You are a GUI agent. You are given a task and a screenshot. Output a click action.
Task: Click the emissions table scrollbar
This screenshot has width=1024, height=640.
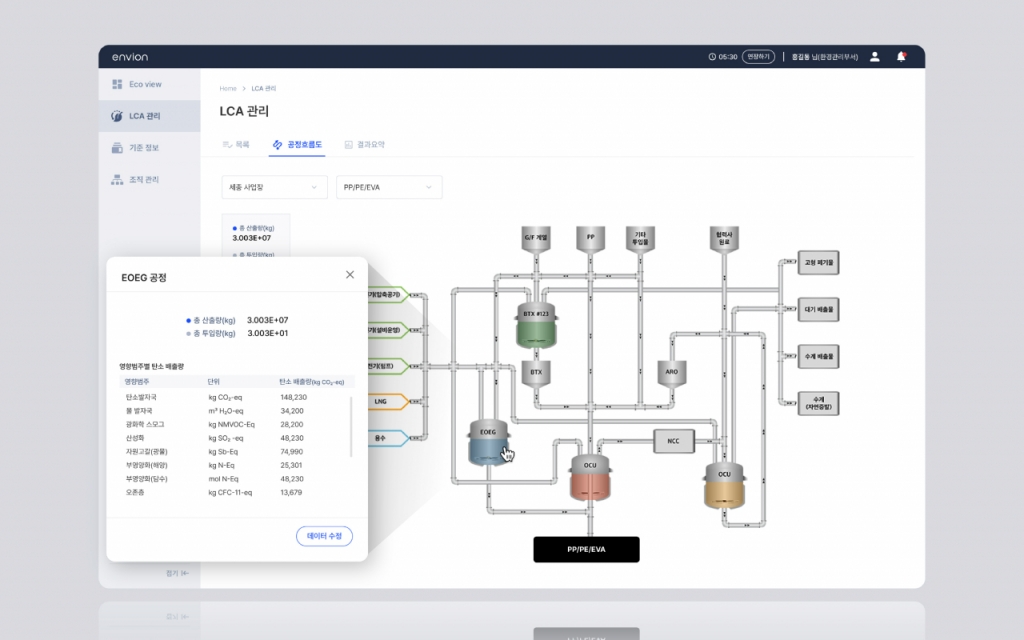click(351, 427)
